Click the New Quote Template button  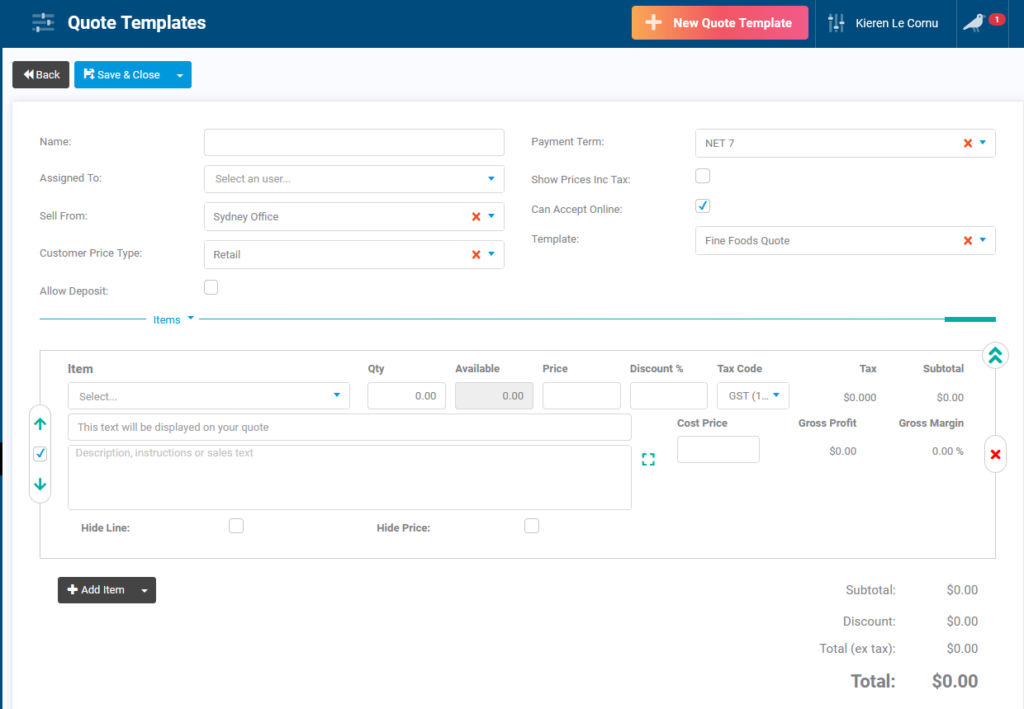tap(719, 21)
